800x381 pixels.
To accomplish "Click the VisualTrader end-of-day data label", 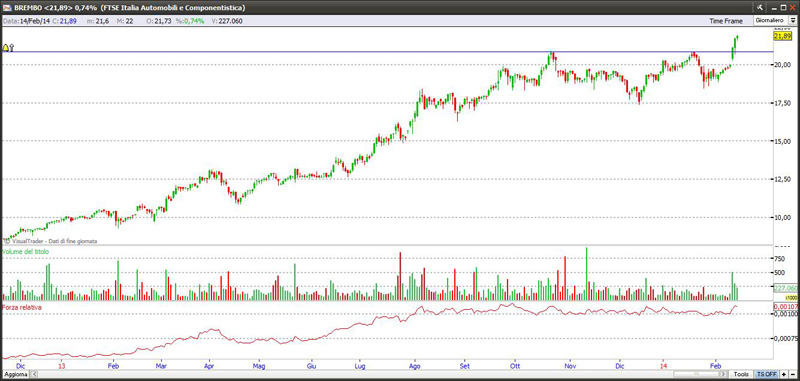I will (x=55, y=241).
